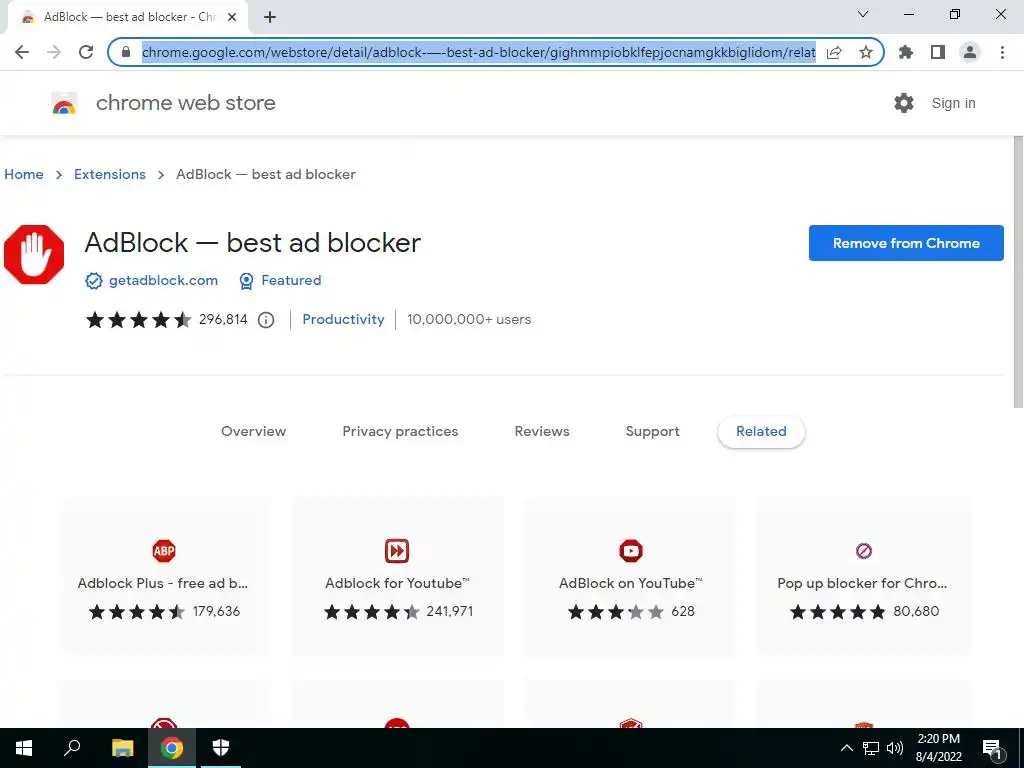This screenshot has height=768, width=1024.
Task: Open a new browser tab
Action: tap(270, 17)
